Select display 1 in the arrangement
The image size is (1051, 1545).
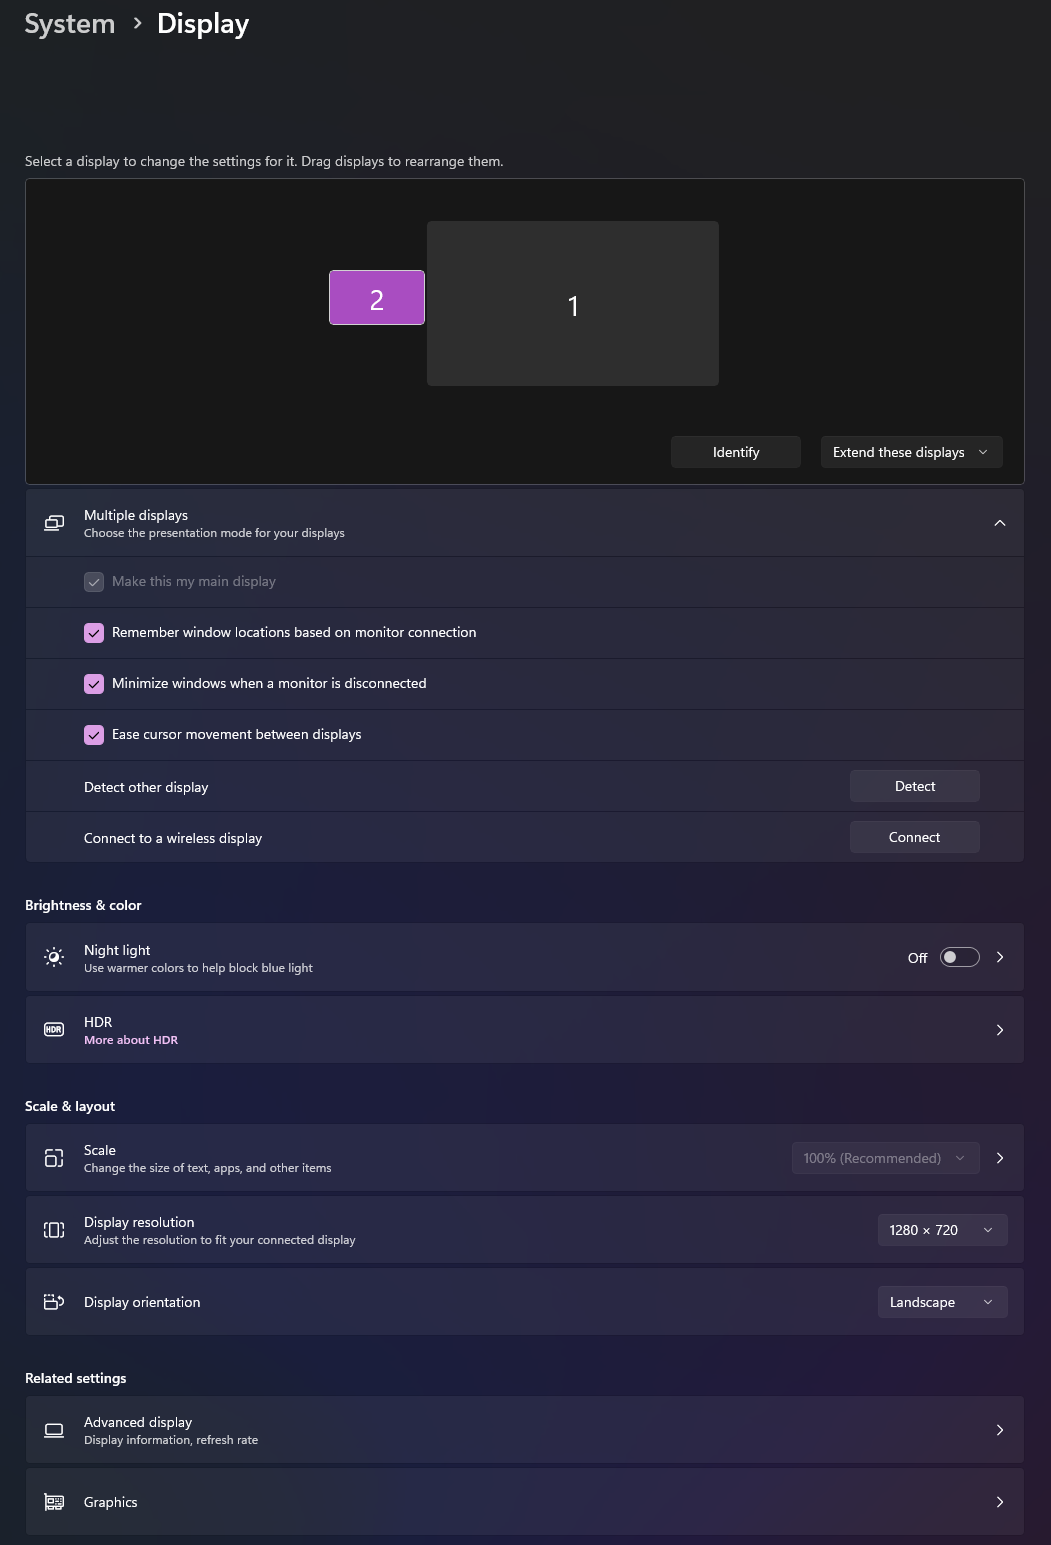(x=572, y=304)
